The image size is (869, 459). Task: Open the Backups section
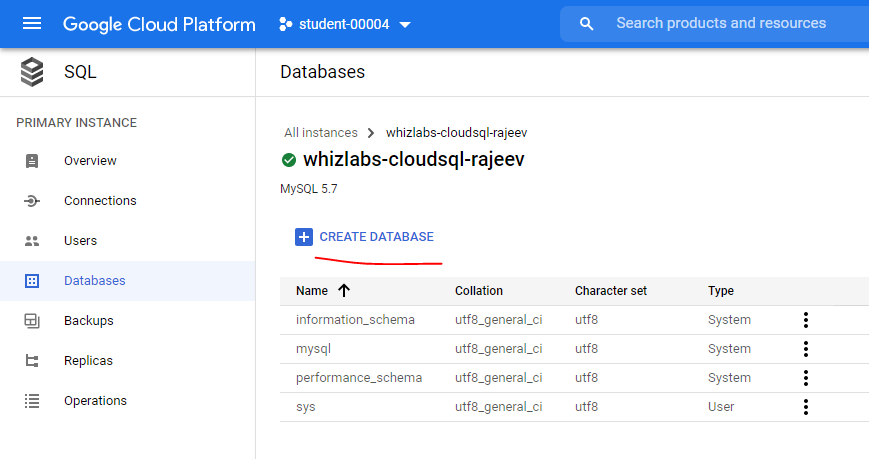pyautogui.click(x=127, y=320)
